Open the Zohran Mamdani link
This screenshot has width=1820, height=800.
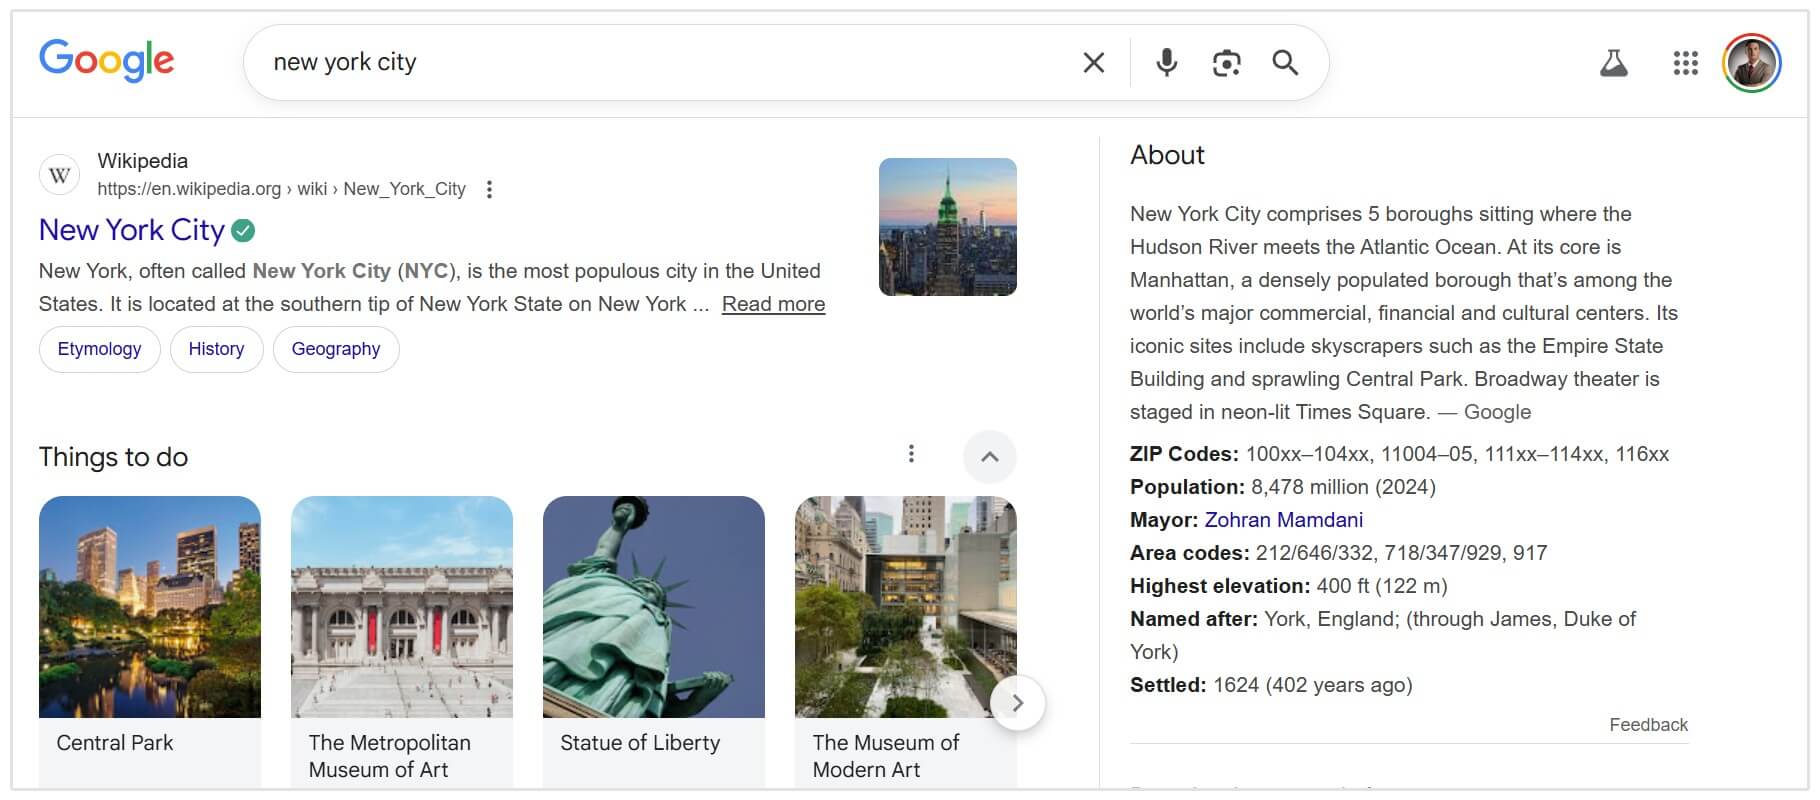pyautogui.click(x=1283, y=519)
